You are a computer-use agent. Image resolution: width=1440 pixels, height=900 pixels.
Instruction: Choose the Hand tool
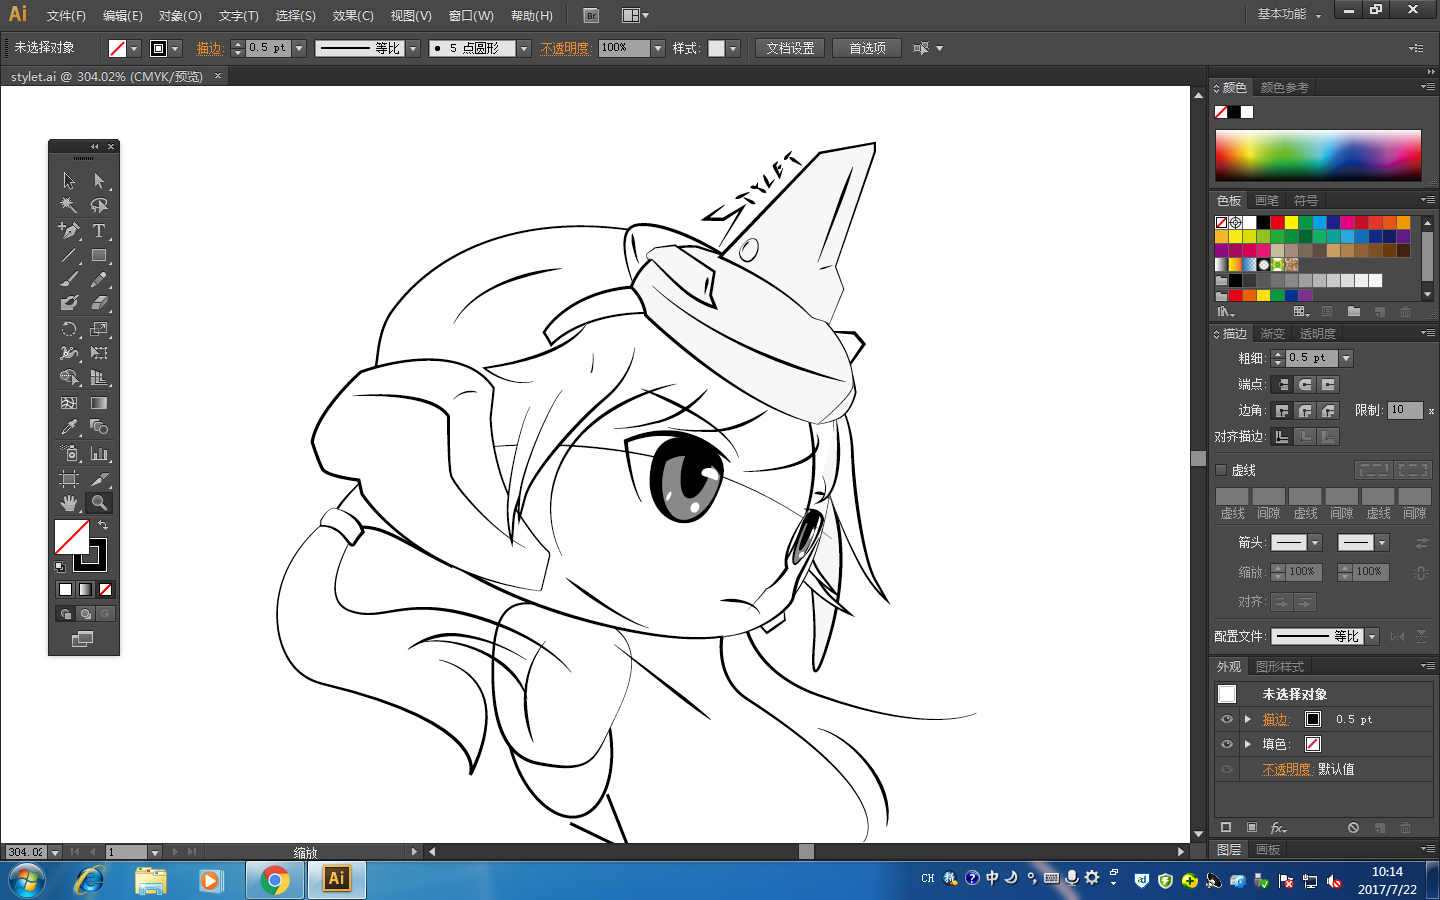point(68,502)
